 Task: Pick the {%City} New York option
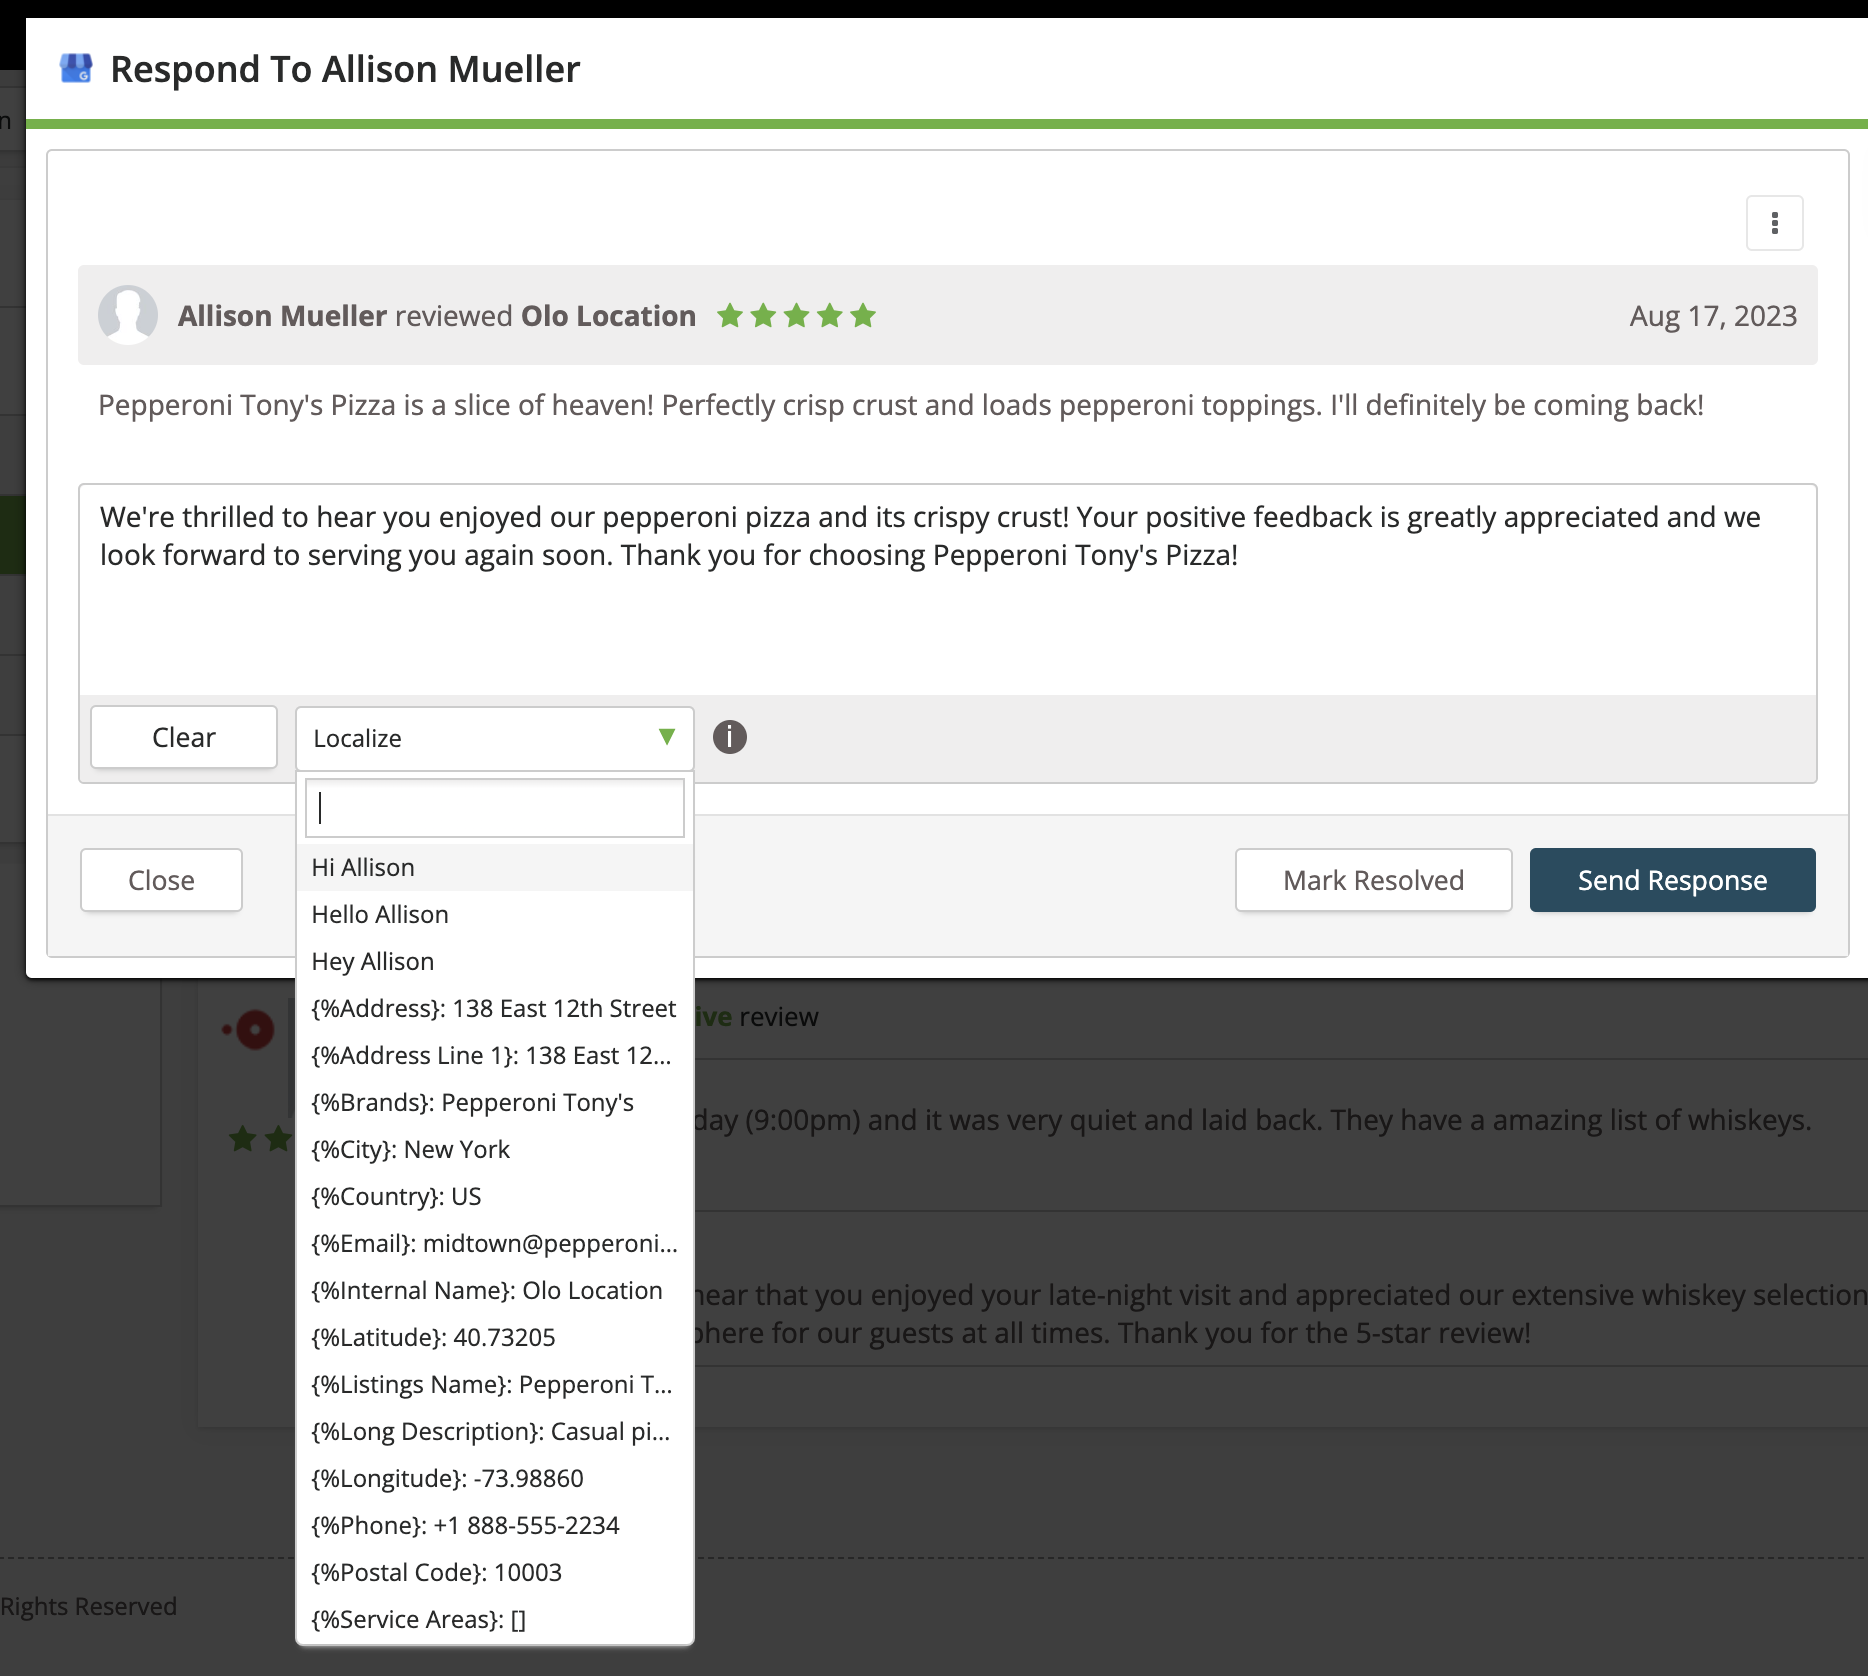495,1149
